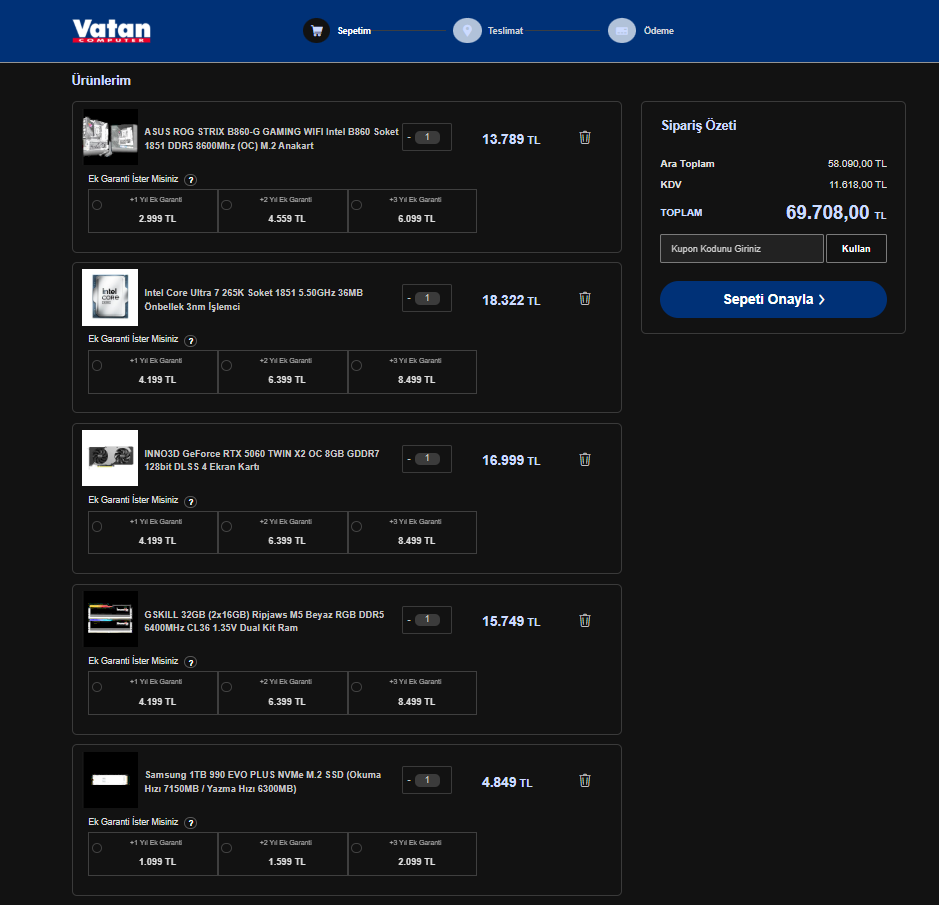This screenshot has height=905, width=939.
Task: Click the 18.322 TL processor price
Action: [511, 300]
